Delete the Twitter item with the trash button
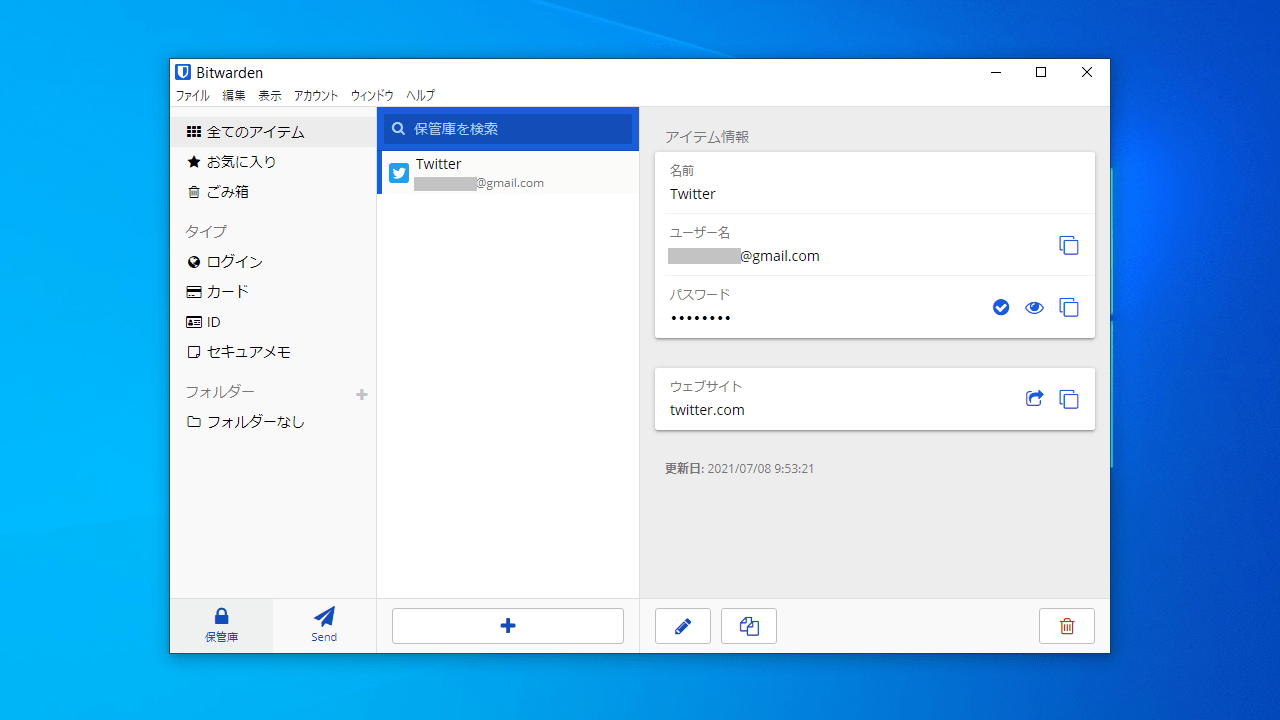1280x720 pixels. [x=1067, y=626]
